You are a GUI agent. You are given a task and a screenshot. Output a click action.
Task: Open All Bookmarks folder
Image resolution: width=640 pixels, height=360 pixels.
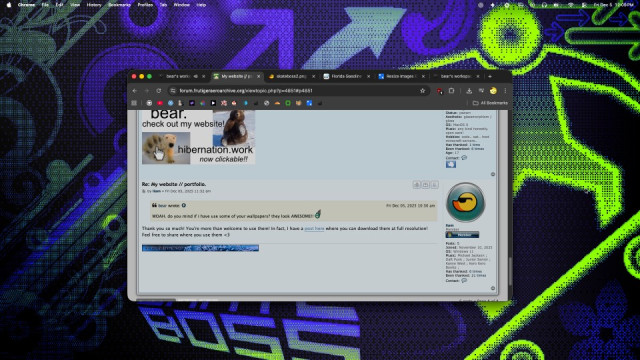pos(490,103)
